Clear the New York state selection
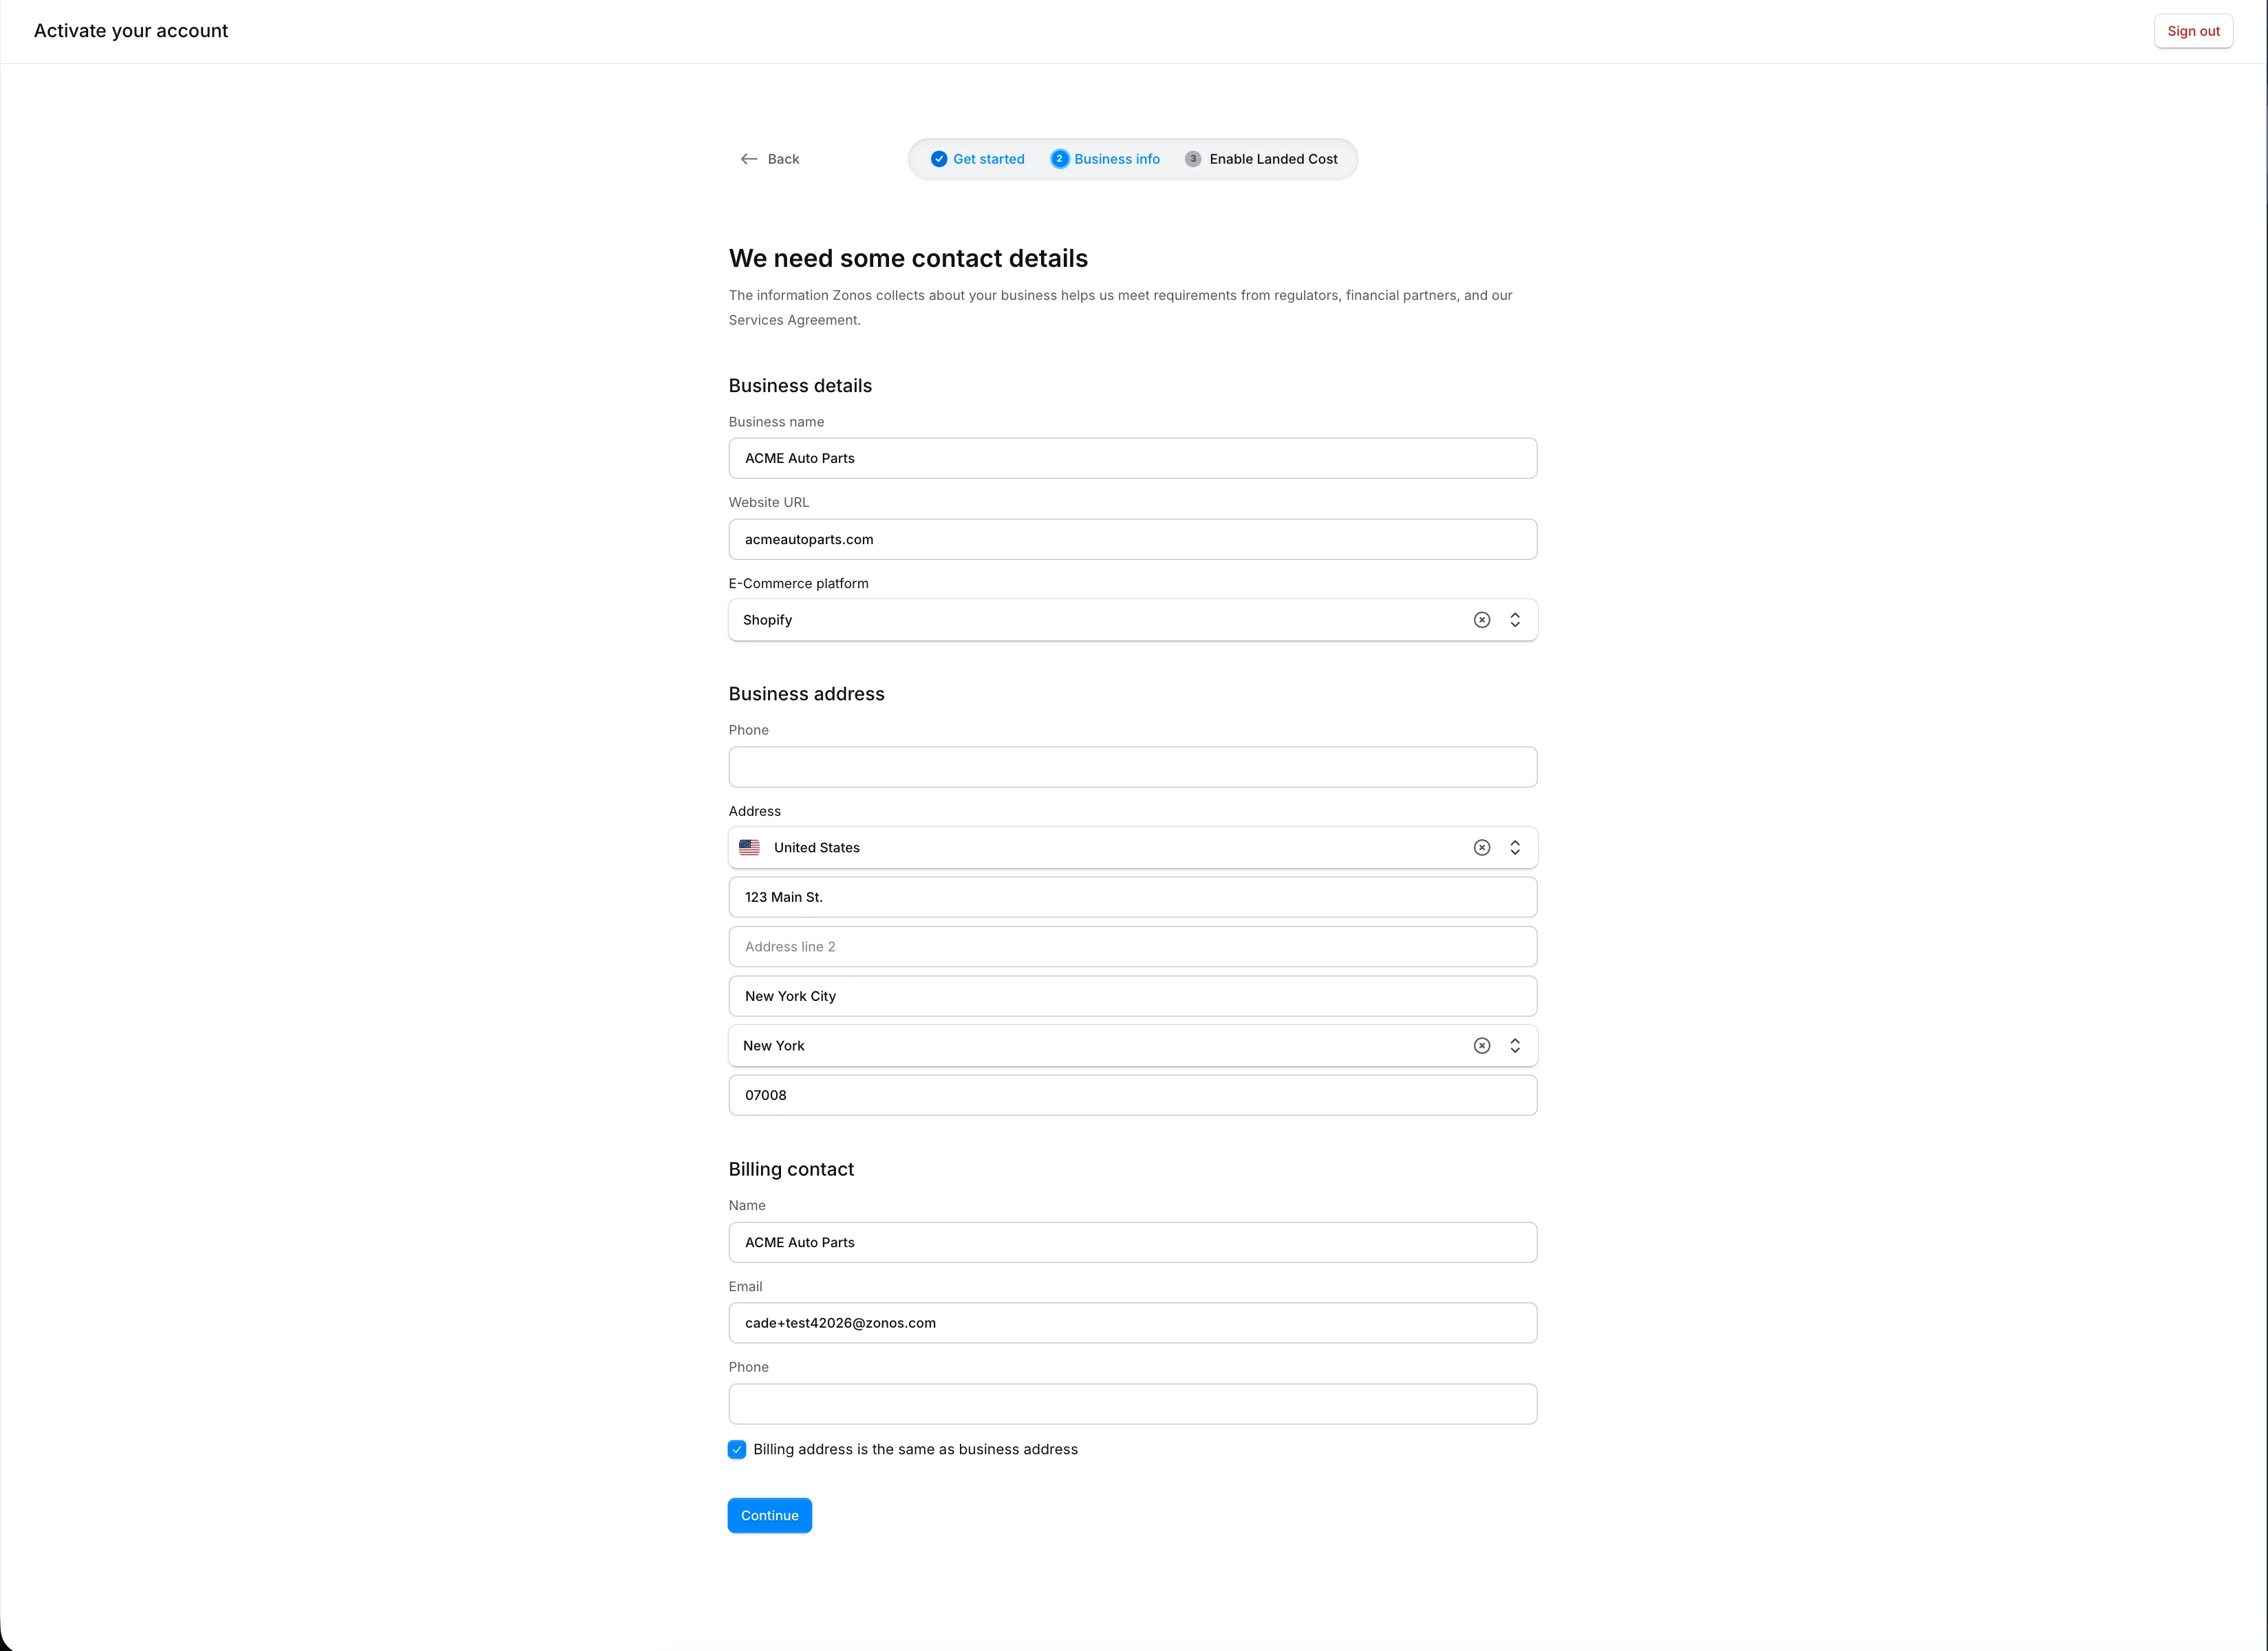 pos(1481,1045)
